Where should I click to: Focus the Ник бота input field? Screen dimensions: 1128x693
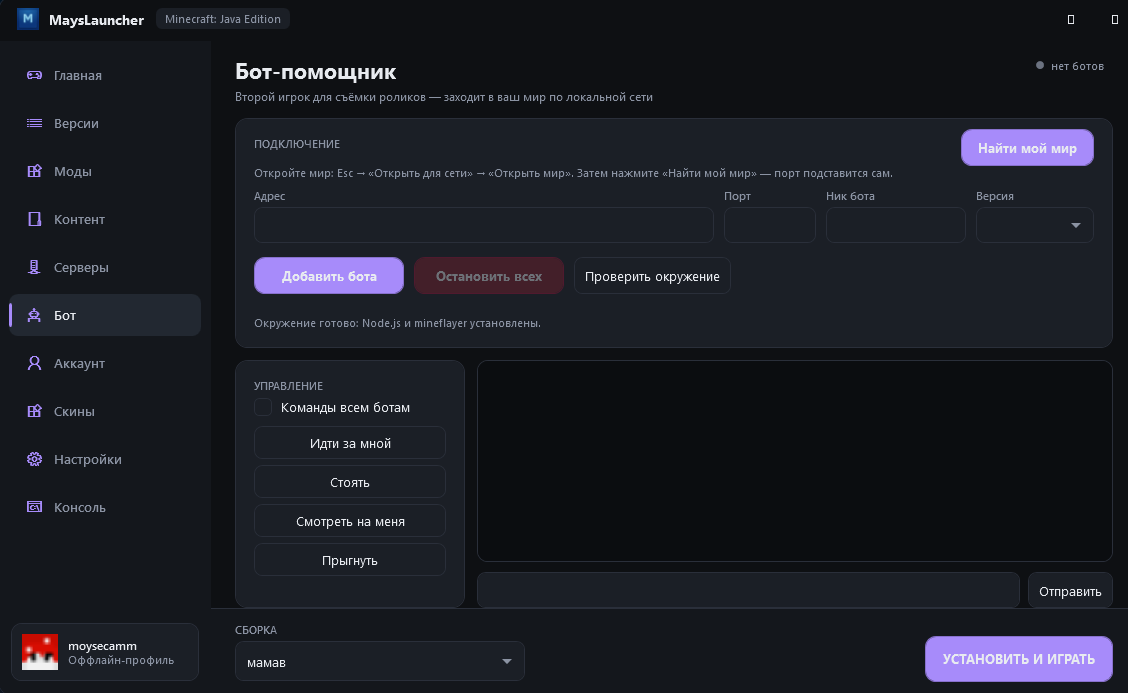click(x=896, y=225)
